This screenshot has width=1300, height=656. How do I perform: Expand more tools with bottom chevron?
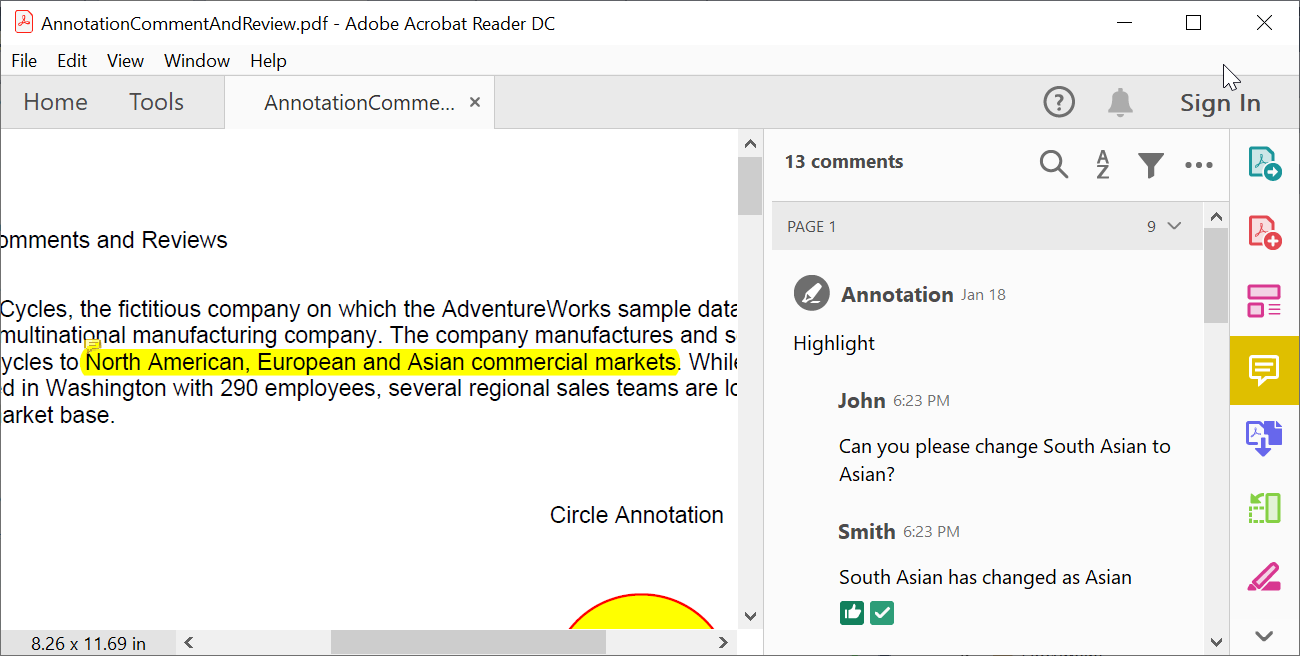1264,635
